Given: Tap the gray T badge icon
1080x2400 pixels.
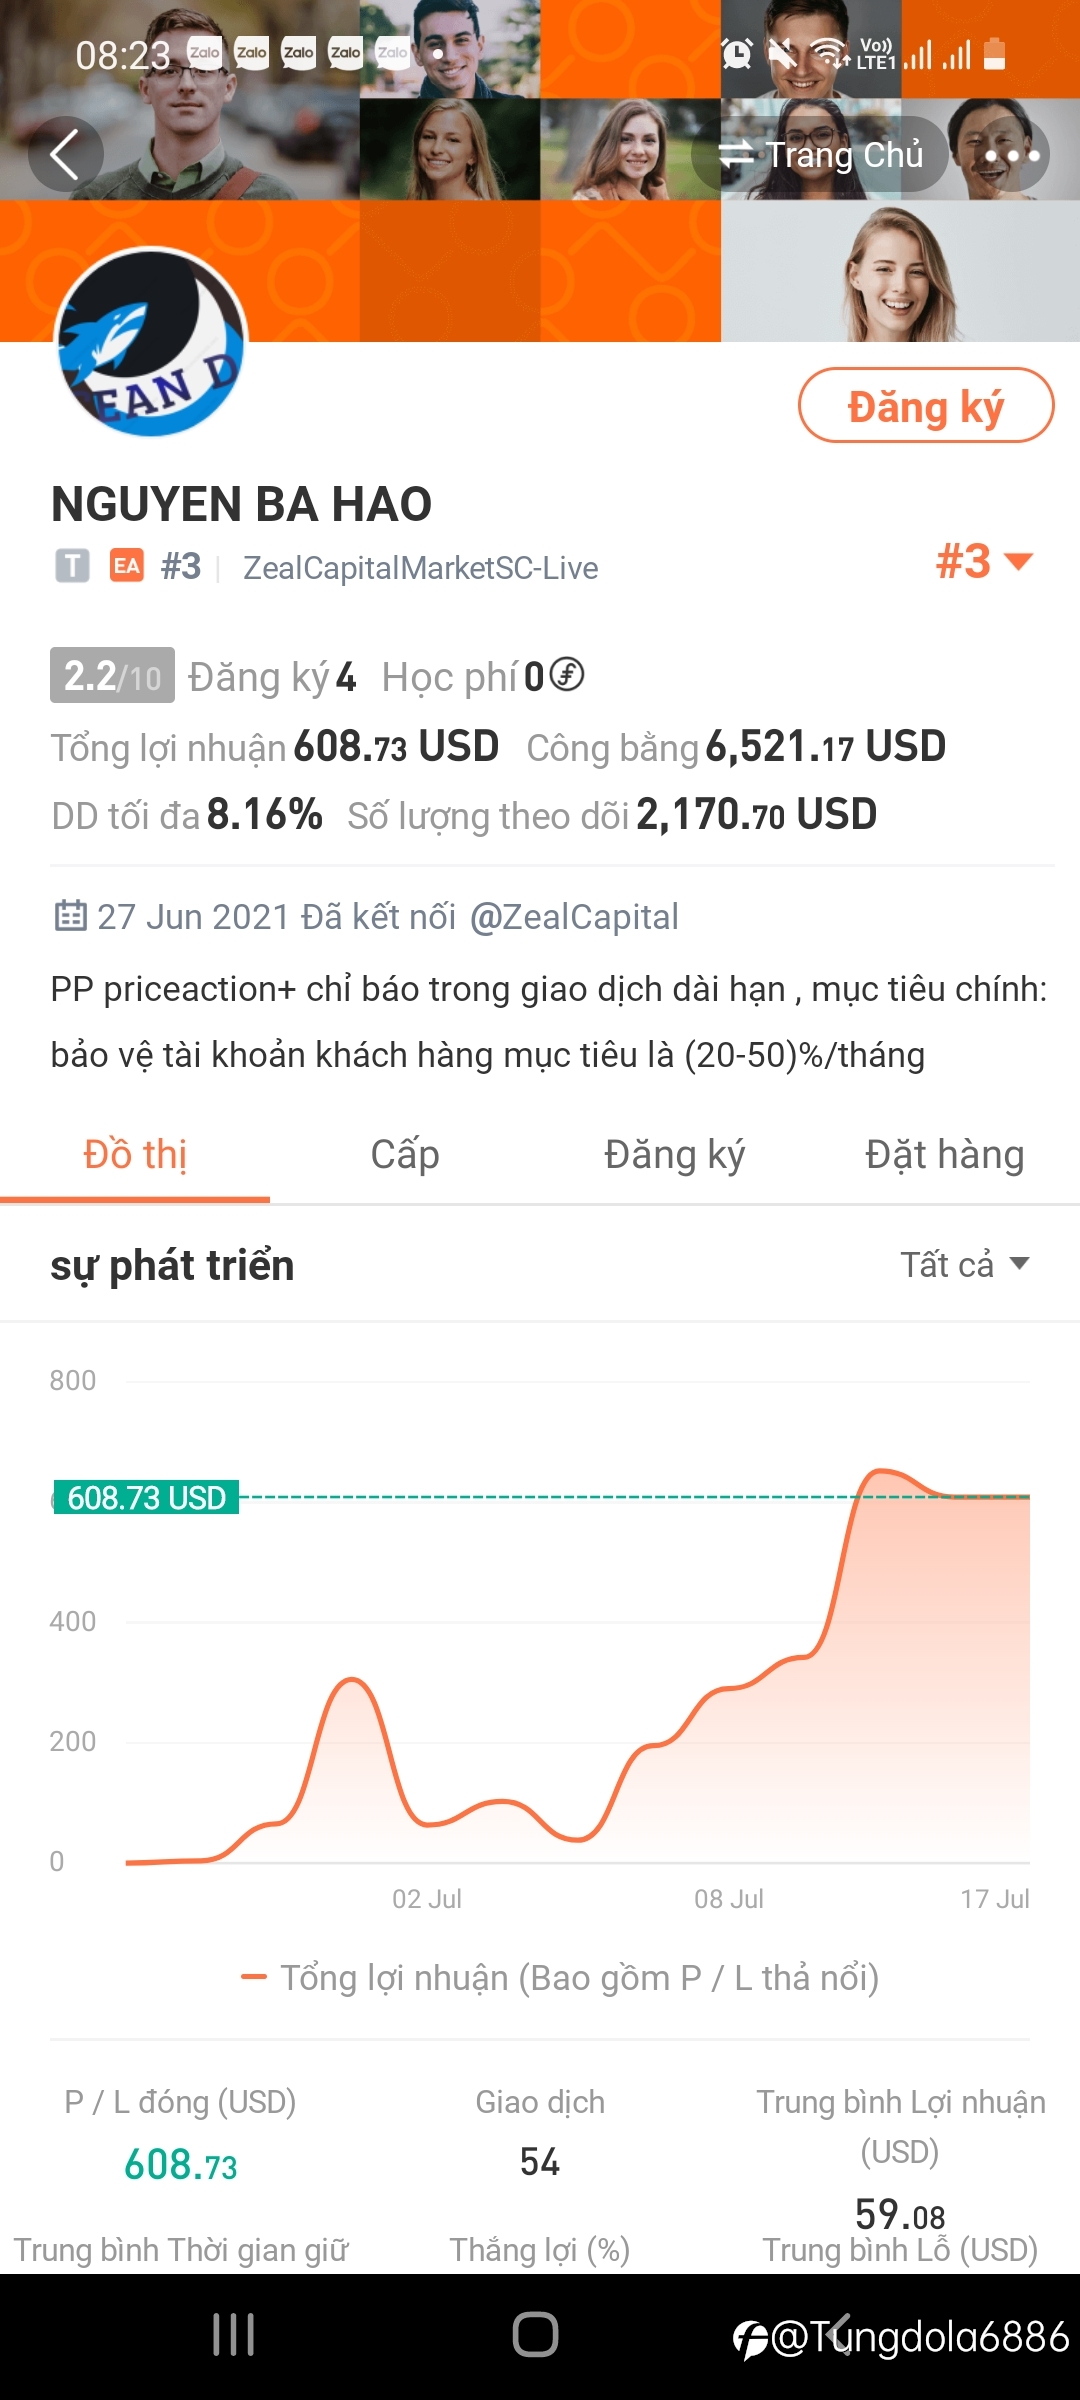Looking at the screenshot, I should 72,566.
